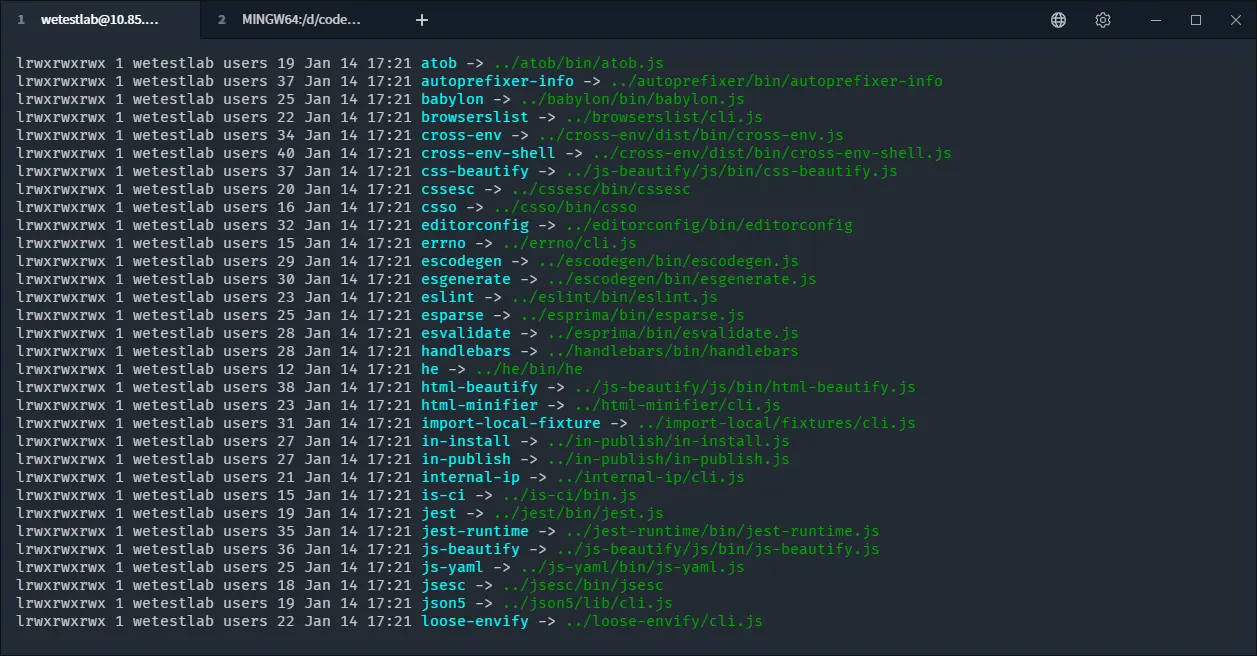The width and height of the screenshot is (1257, 656).
Task: Click the internal-ip symlink name
Action: click(470, 477)
